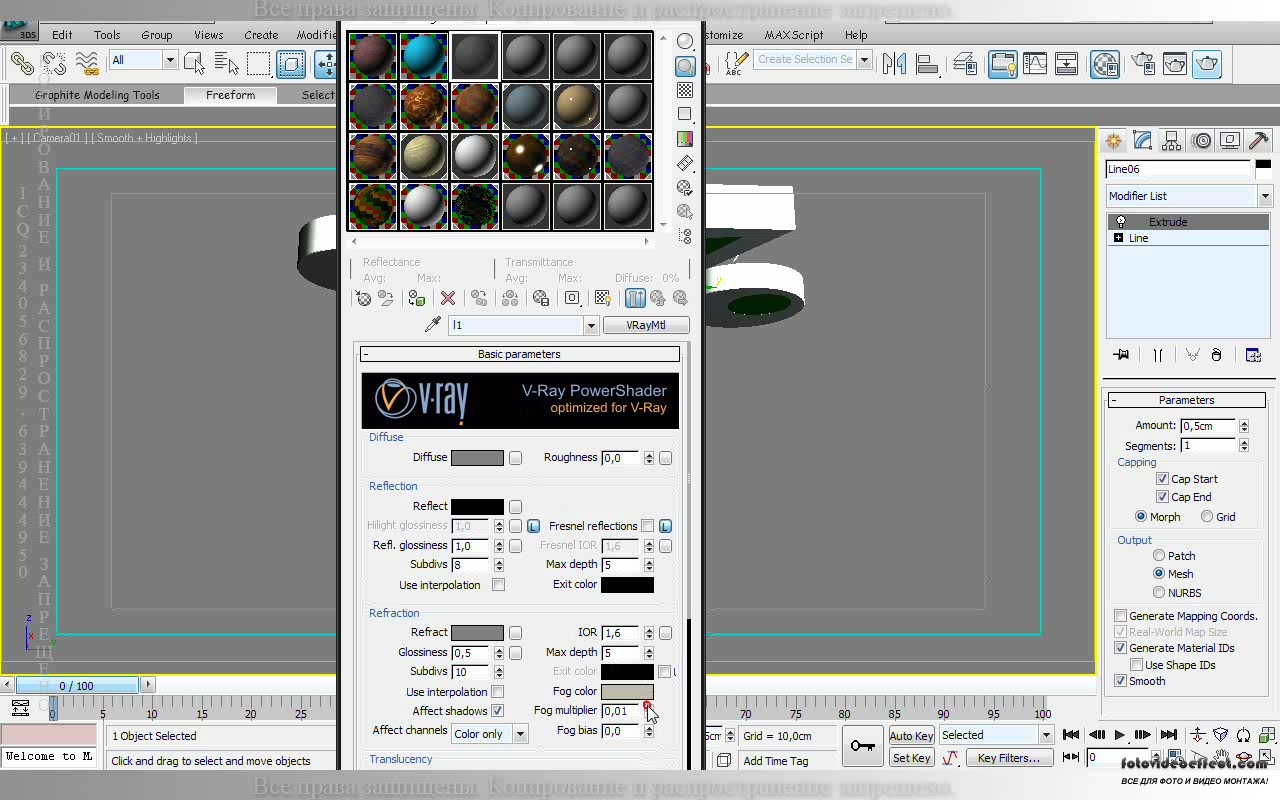Open Hierarchy command panel tab

coord(1172,141)
